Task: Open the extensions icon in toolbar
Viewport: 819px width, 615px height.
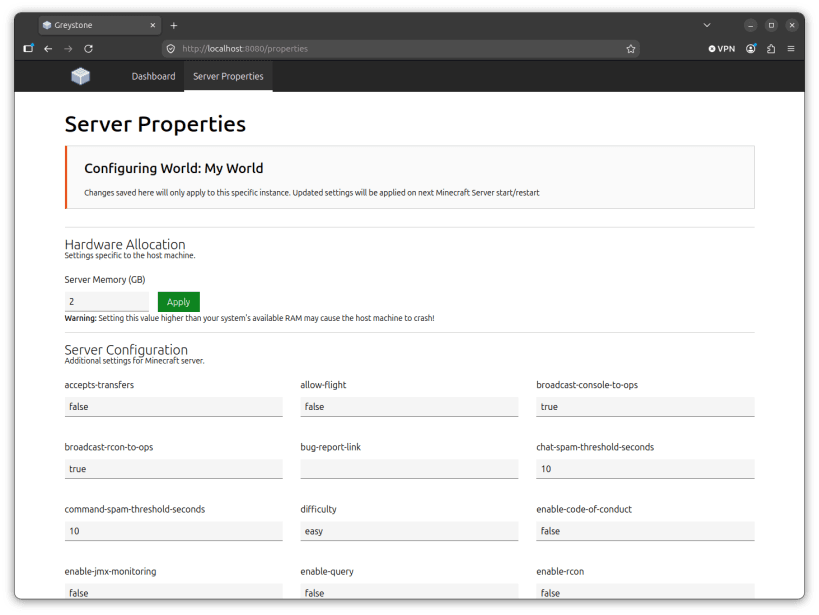Action: (x=771, y=49)
